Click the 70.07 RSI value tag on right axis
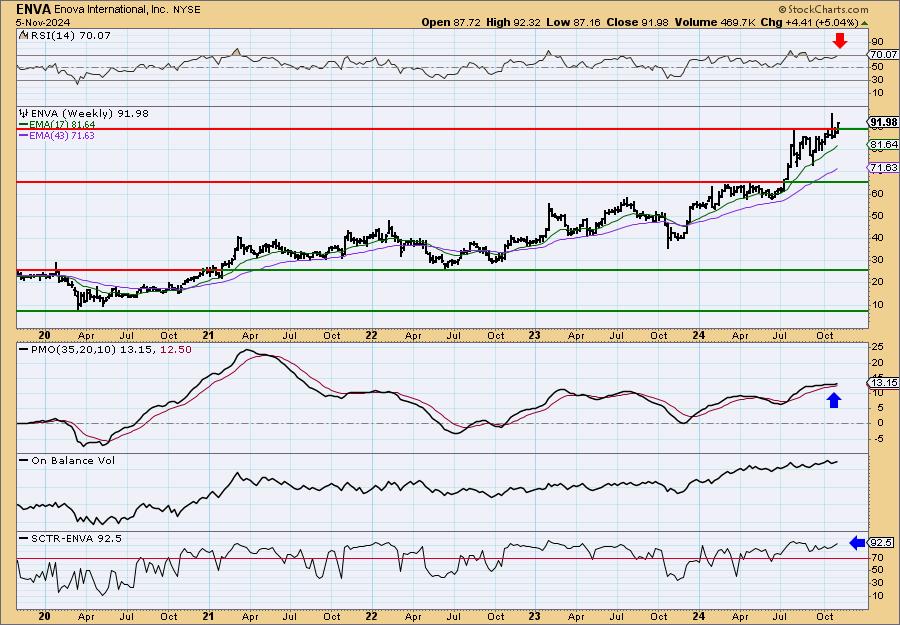 884,55
